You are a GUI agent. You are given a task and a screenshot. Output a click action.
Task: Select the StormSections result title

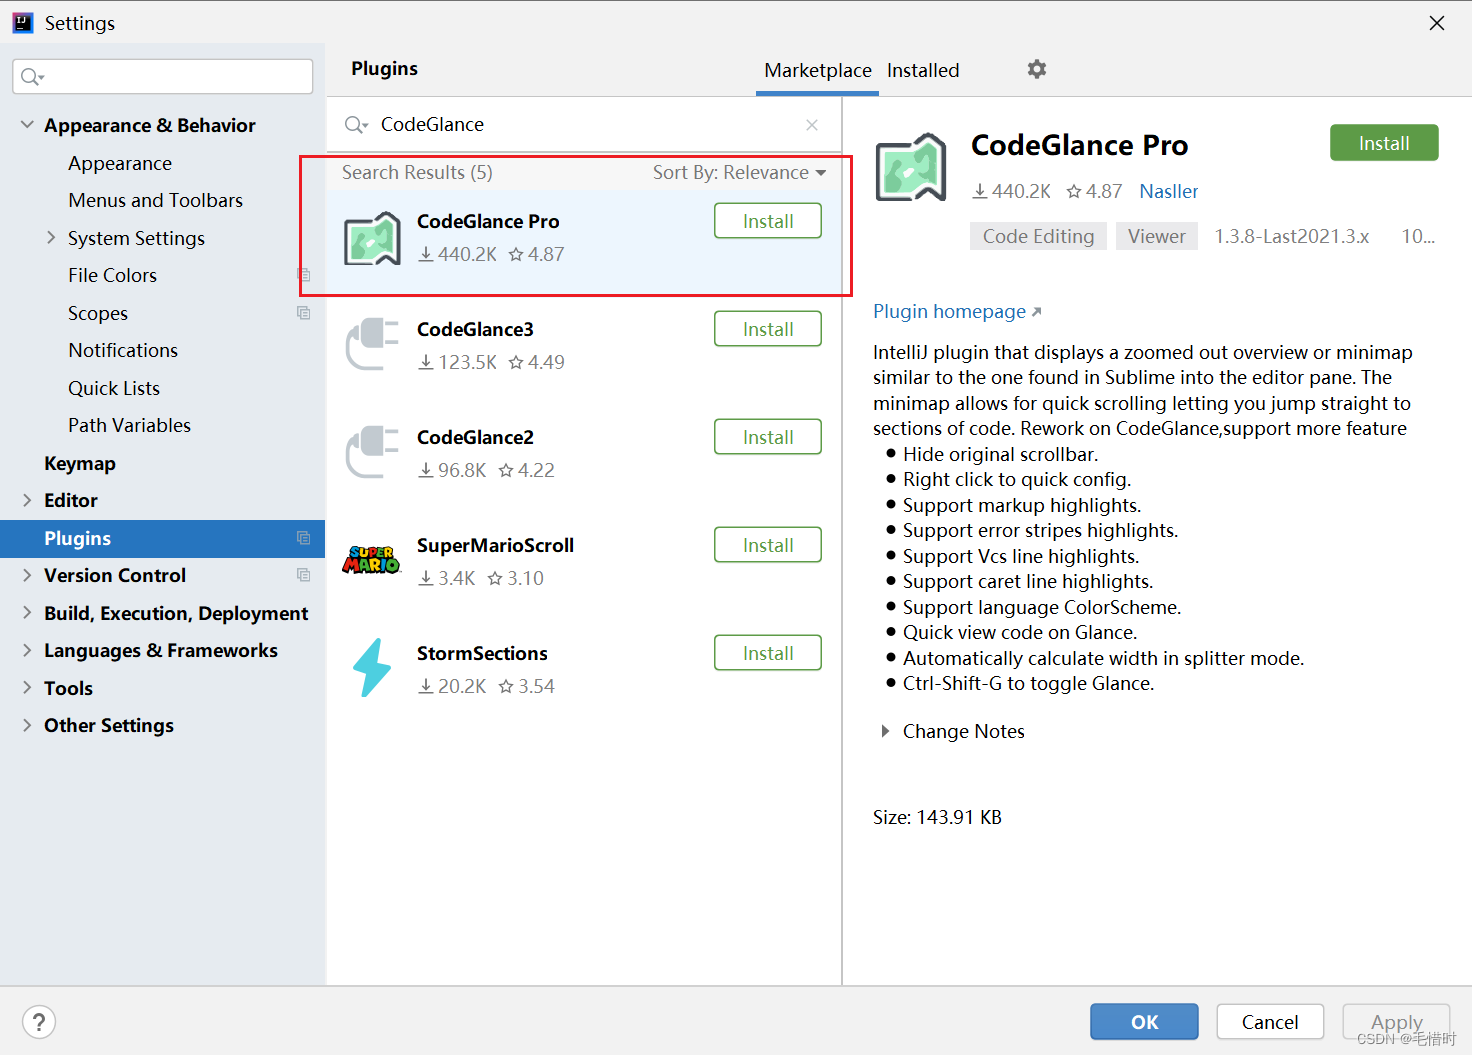pos(482,653)
